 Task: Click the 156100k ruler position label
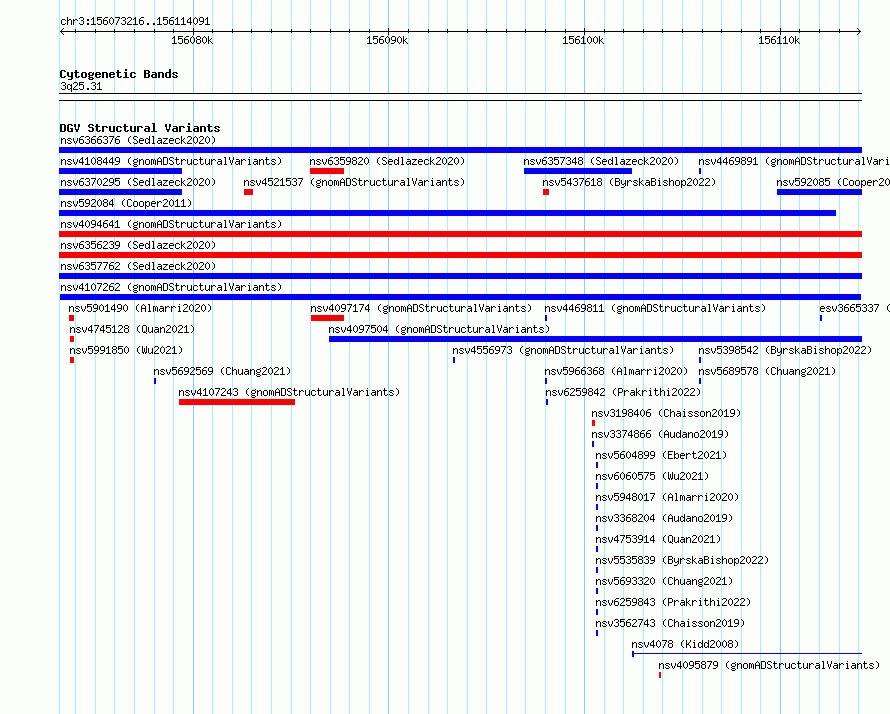(x=583, y=40)
